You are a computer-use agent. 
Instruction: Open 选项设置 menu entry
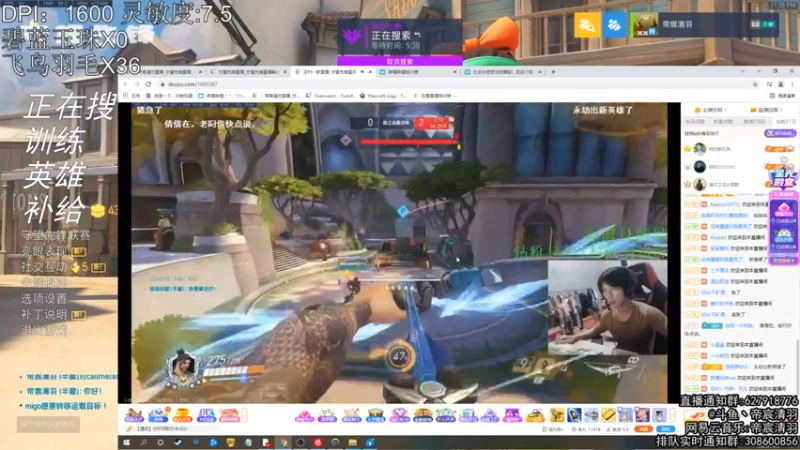44,298
